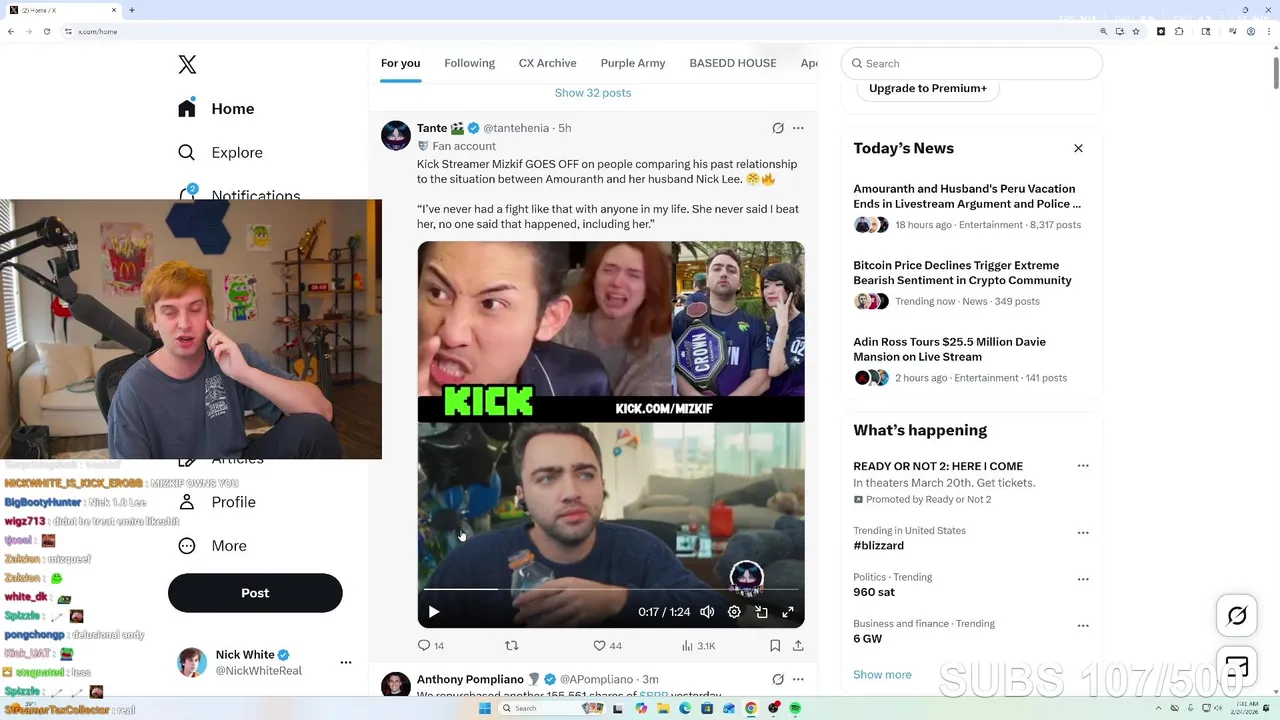
Task: Bookmark page with the star icon
Action: pos(1136,31)
